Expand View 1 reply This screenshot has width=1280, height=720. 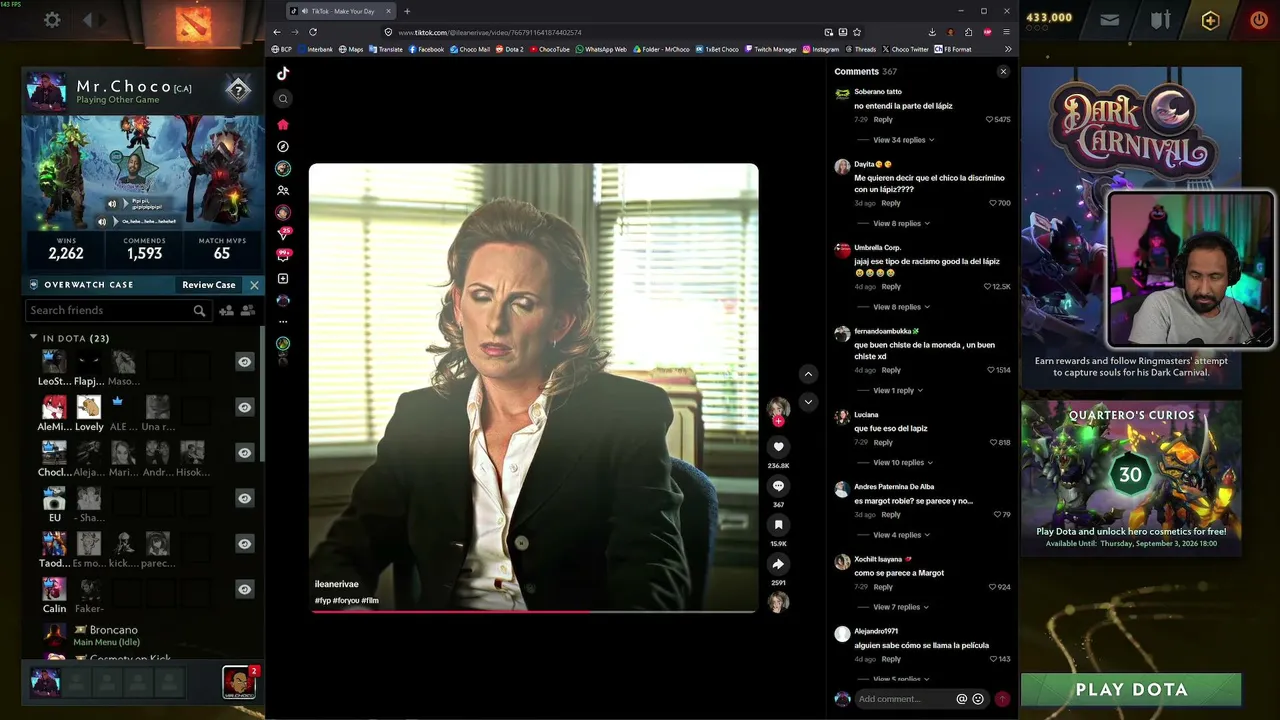pos(897,390)
